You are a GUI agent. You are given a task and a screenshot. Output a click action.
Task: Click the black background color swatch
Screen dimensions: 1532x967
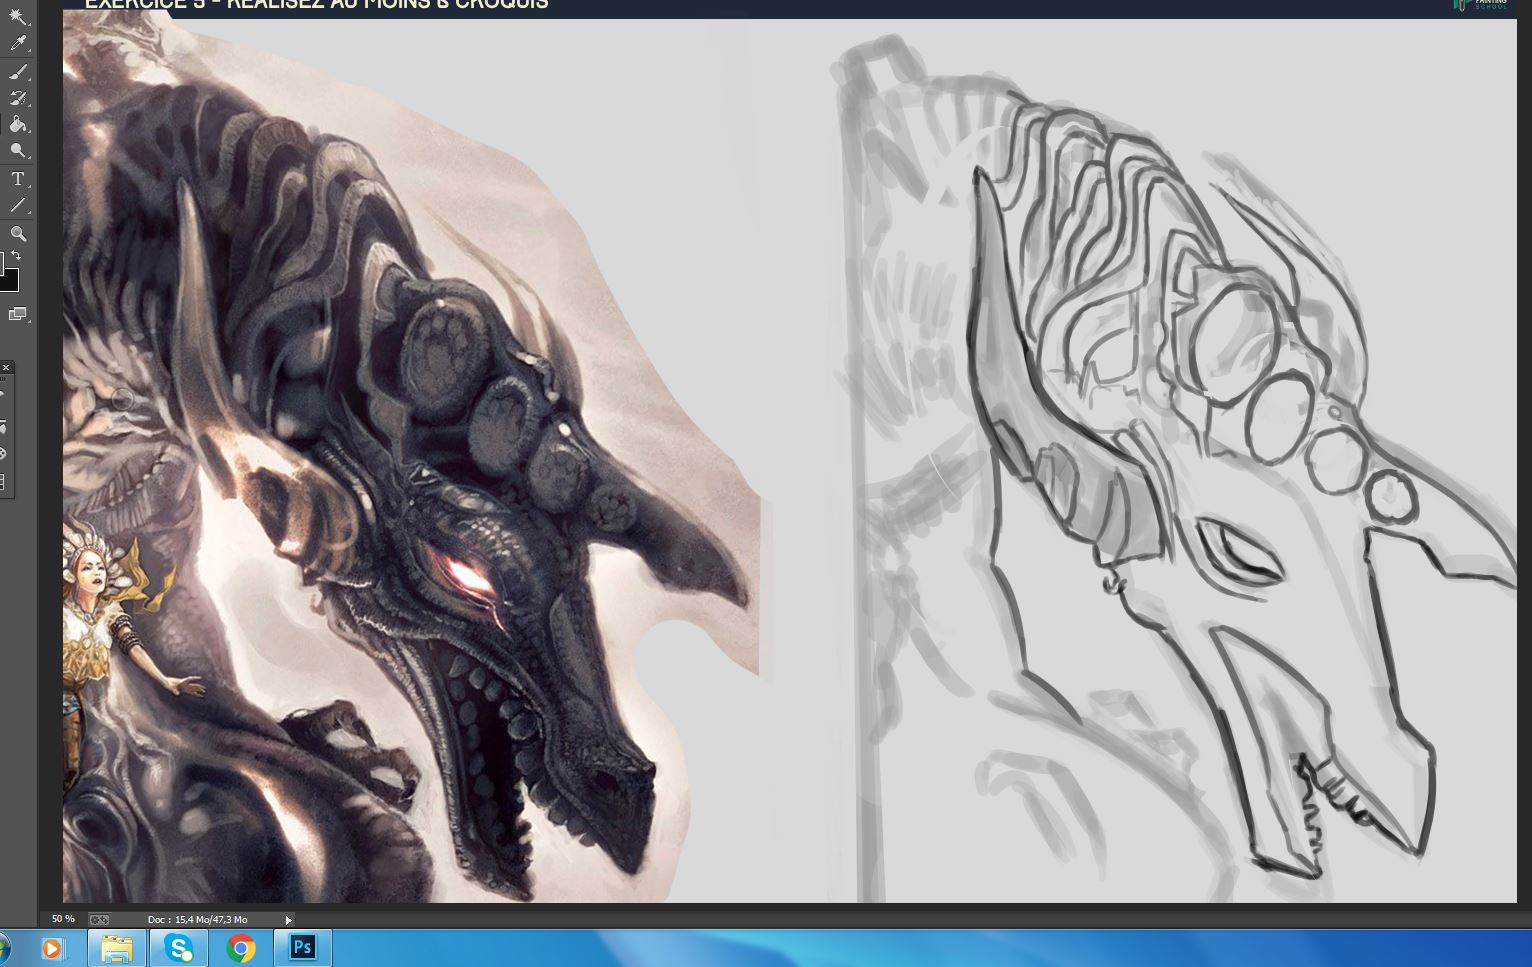pyautogui.click(x=9, y=280)
